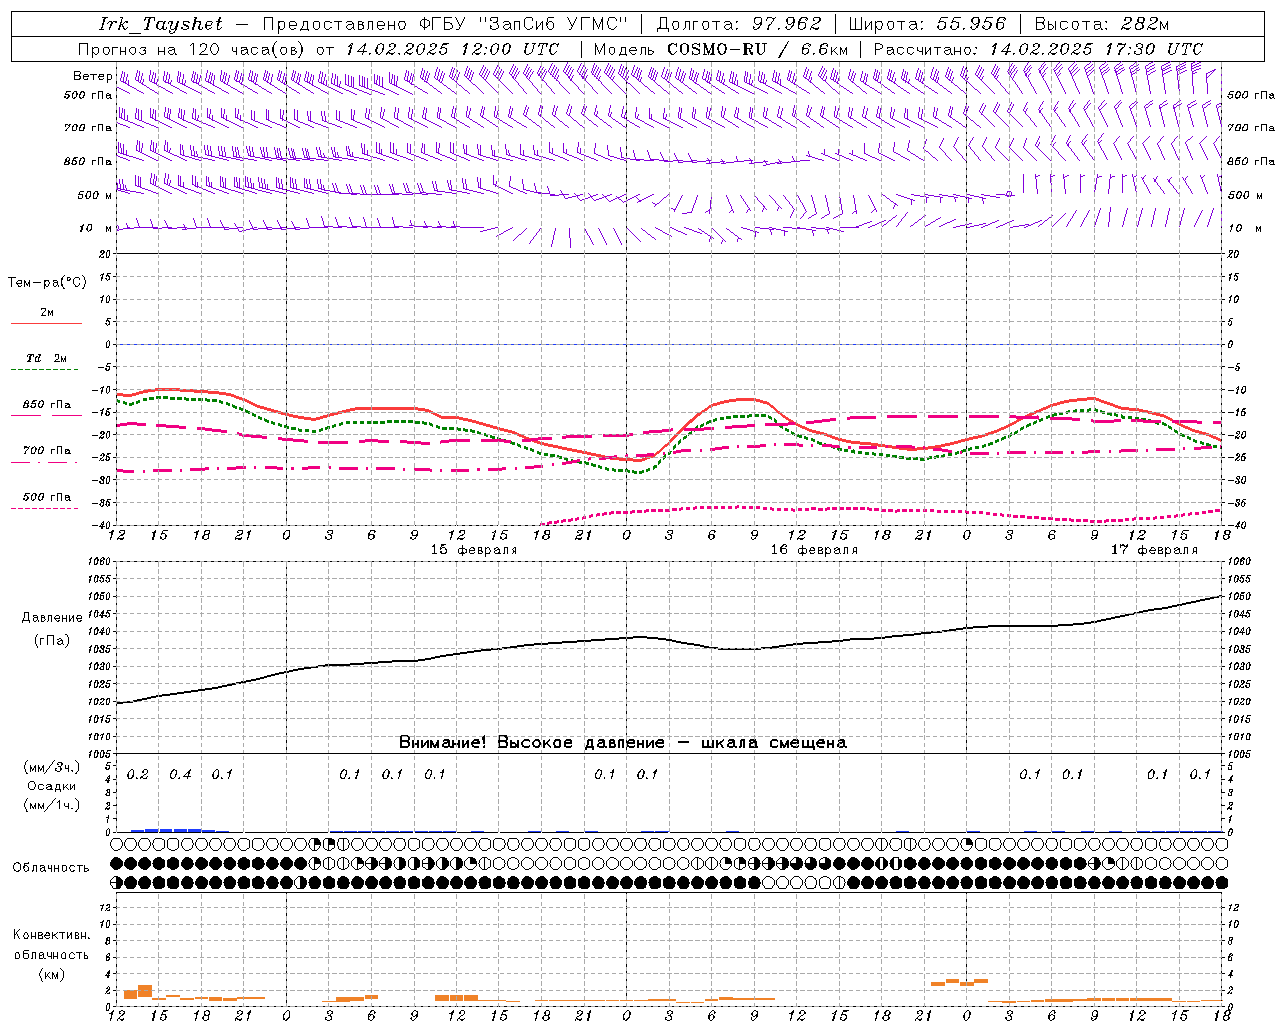Click the tallest orange convective cloud bar
1280x1024 pixels.
coord(145,991)
